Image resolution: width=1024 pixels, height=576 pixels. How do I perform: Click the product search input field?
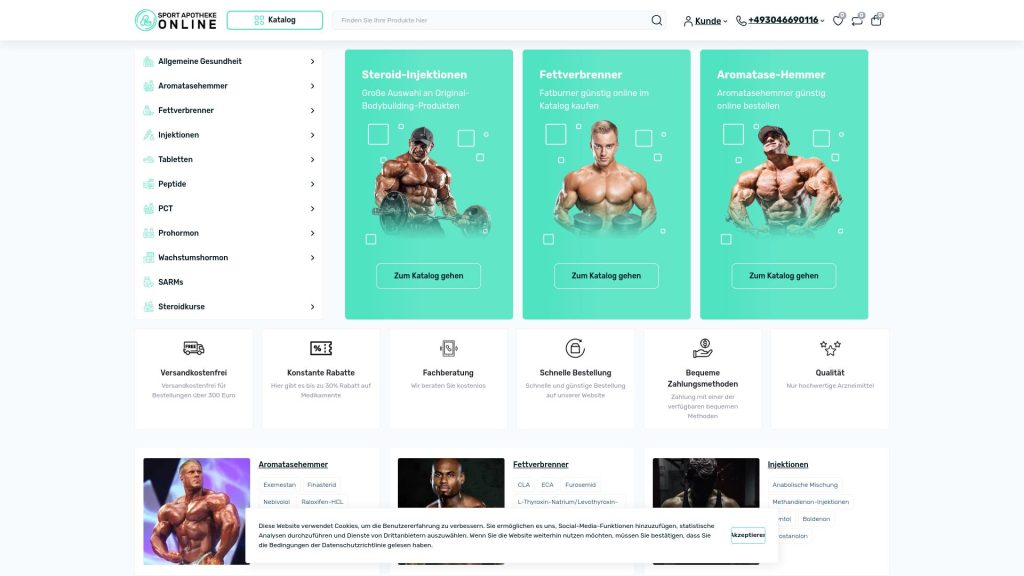point(493,20)
